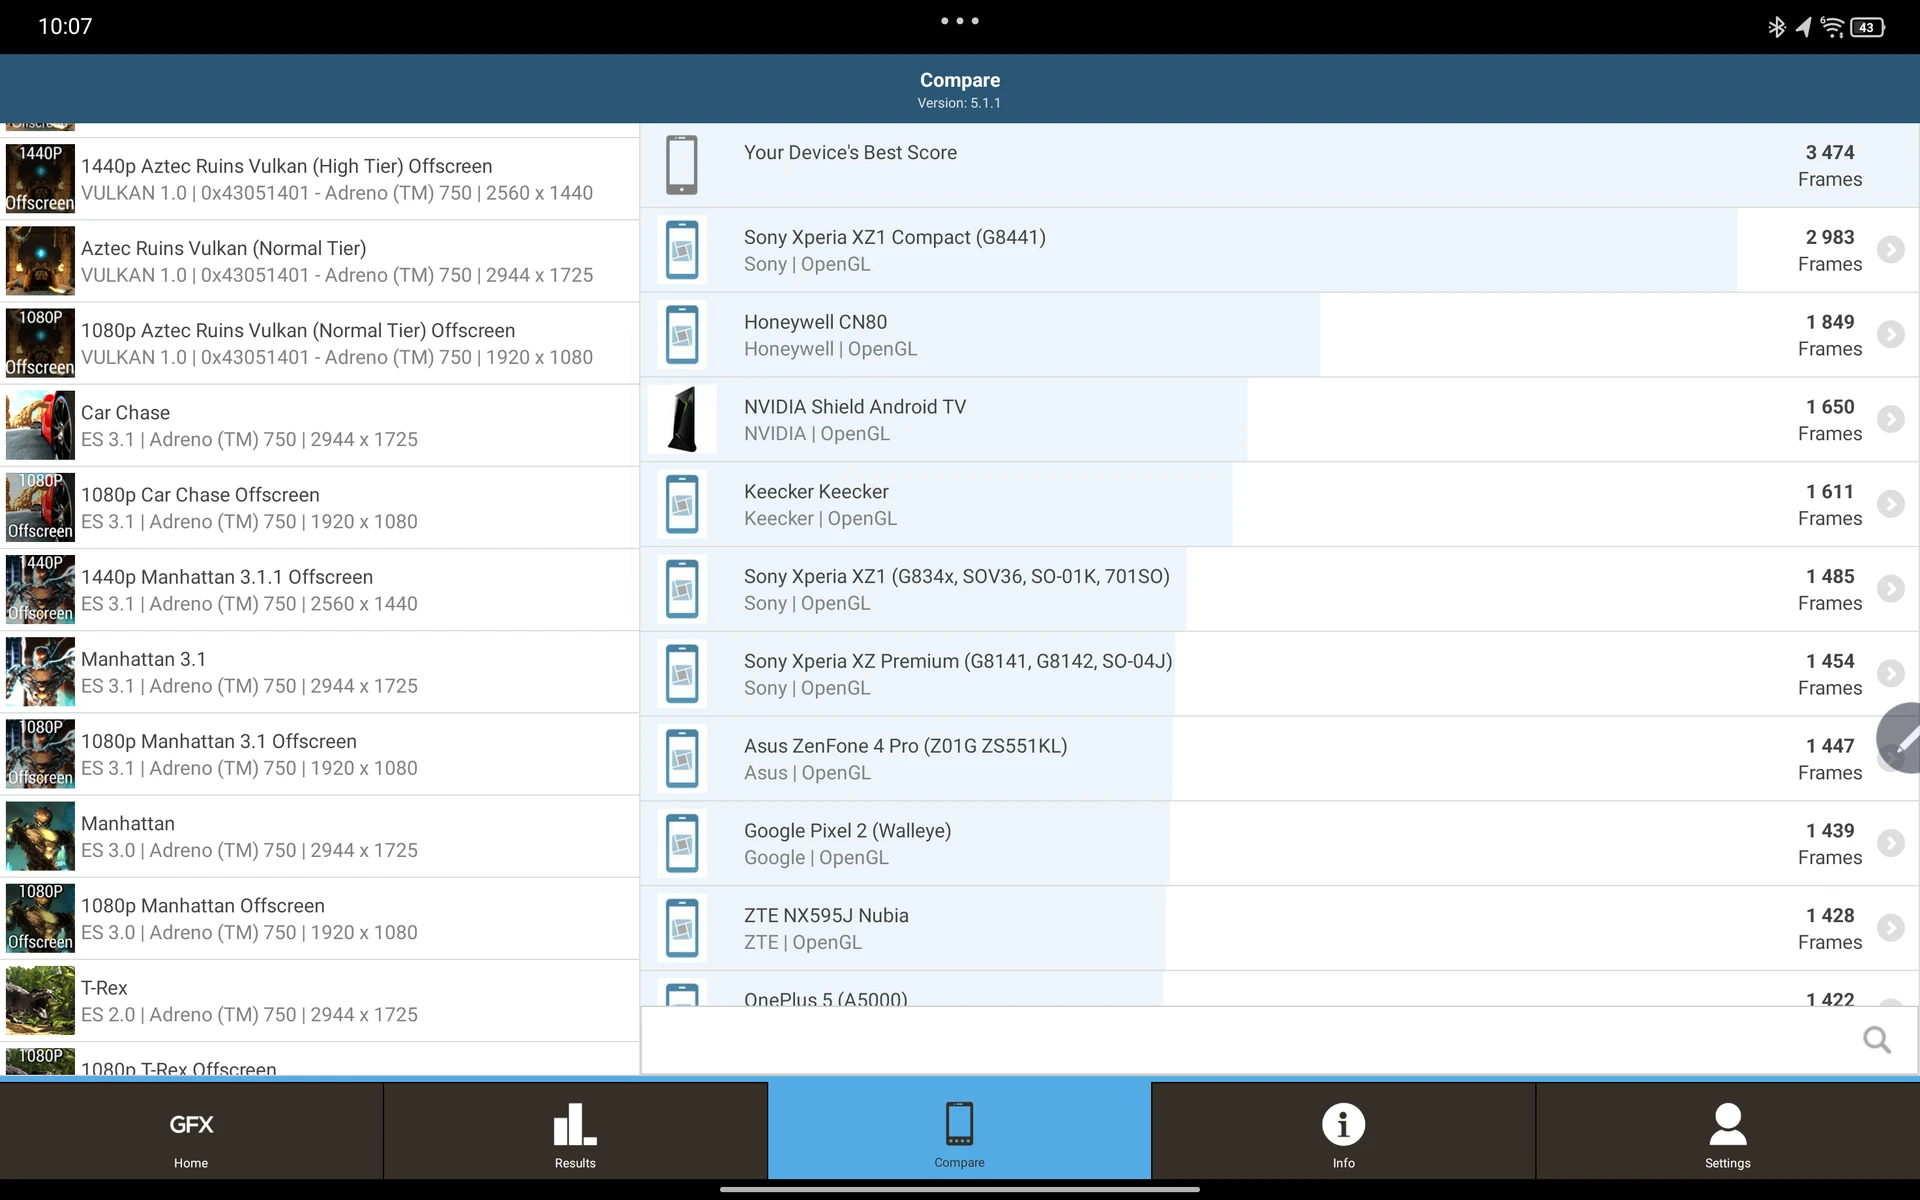Open details arrow for Google Pixel 2 (Walleye)
The image size is (1920, 1200).
click(x=1890, y=843)
